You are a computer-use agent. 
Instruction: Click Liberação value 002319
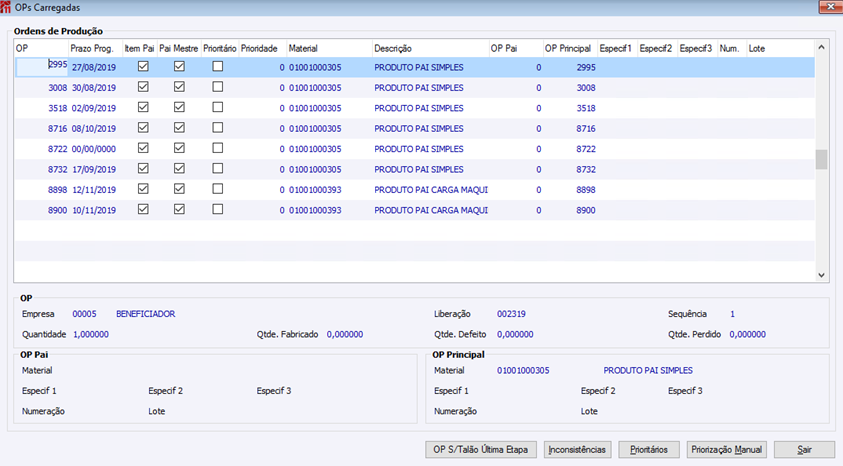coord(511,314)
